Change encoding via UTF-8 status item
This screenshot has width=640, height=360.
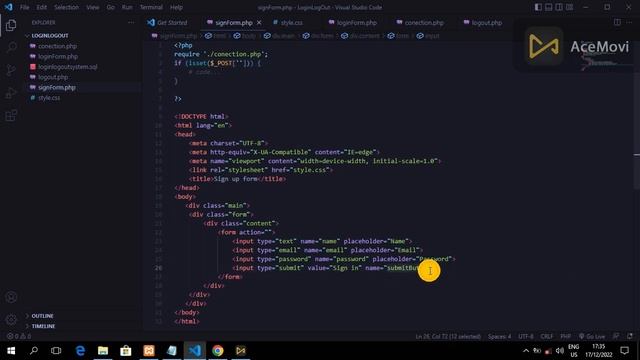click(526, 336)
